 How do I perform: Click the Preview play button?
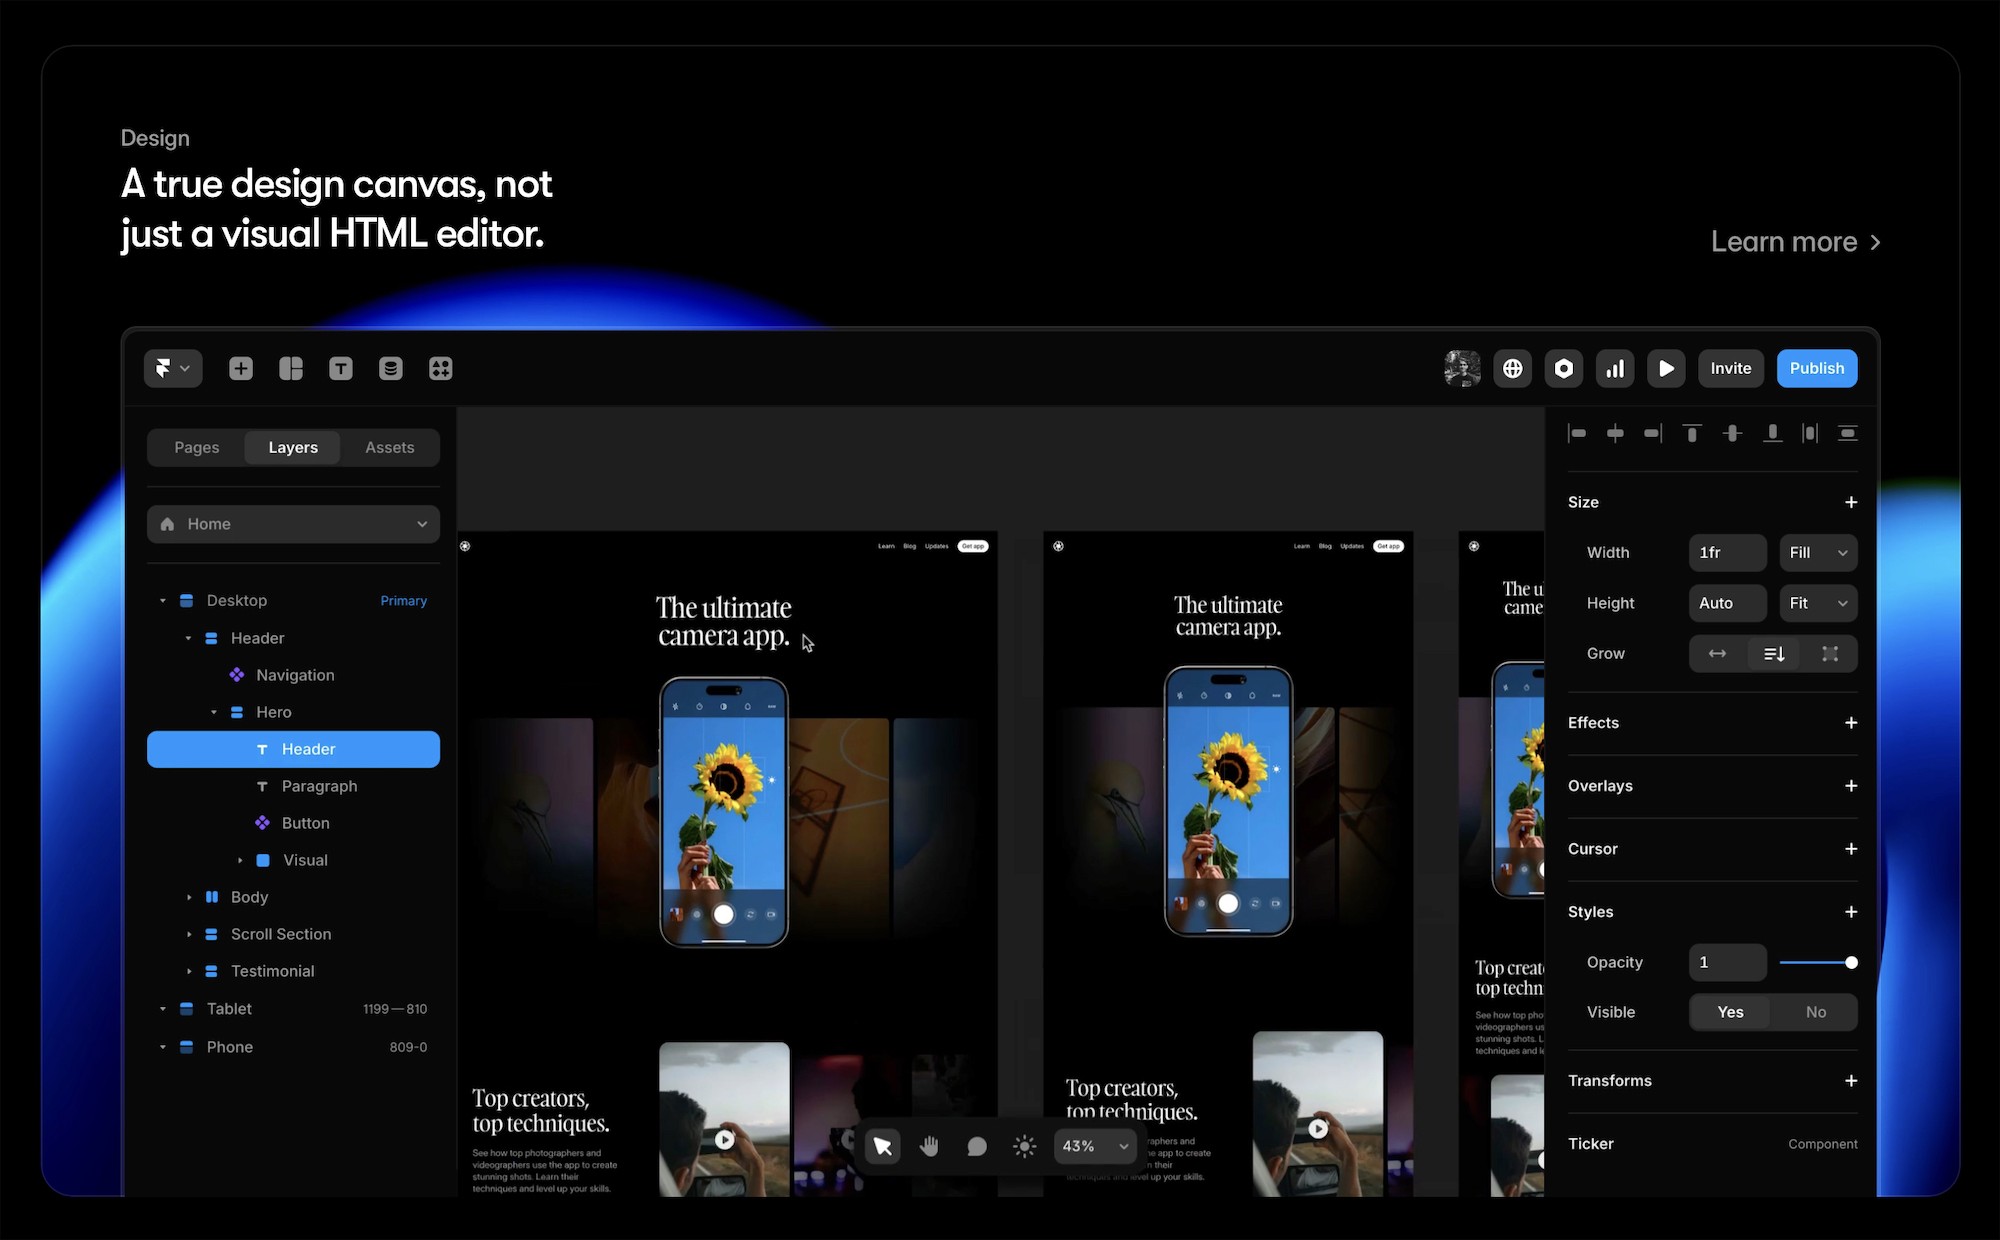pos(1666,368)
